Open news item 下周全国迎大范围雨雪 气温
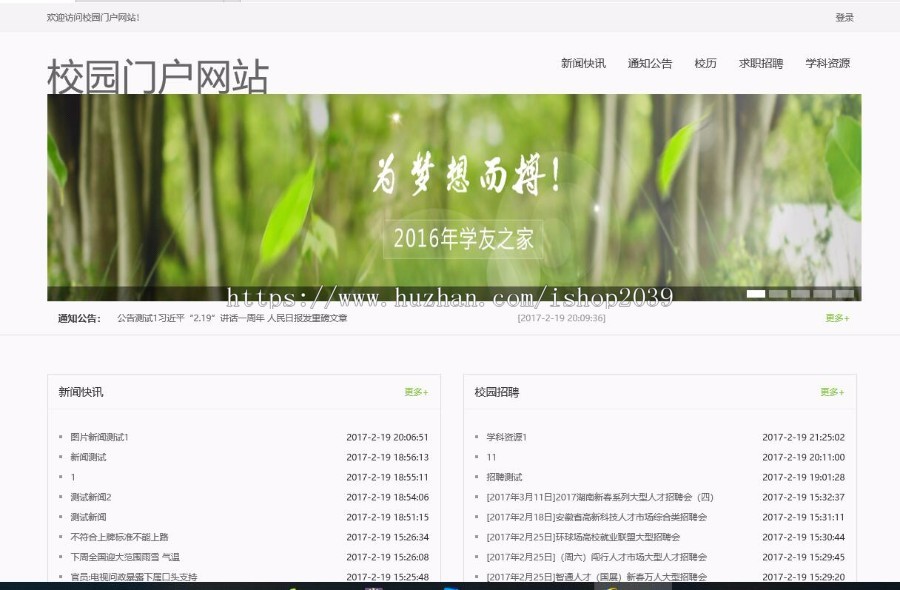The height and width of the screenshot is (590, 900). tap(125, 557)
